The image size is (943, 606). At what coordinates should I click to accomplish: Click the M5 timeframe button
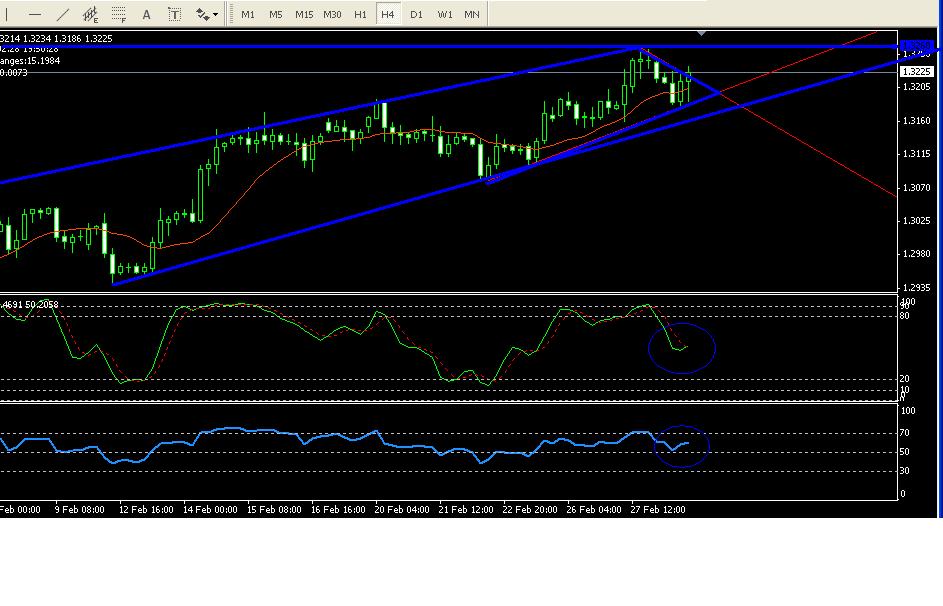275,14
